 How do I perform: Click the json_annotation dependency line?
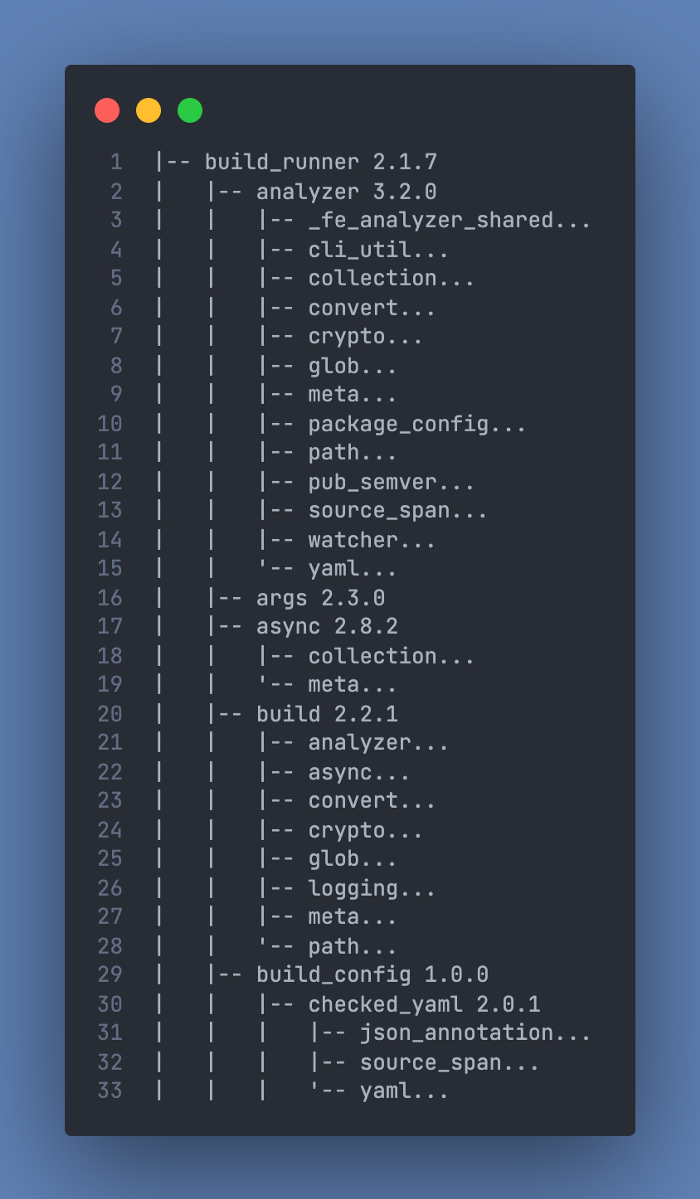tap(475, 1033)
